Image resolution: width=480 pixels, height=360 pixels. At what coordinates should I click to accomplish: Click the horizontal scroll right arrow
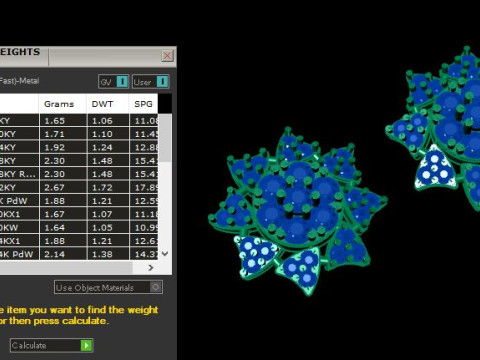pyautogui.click(x=150, y=268)
